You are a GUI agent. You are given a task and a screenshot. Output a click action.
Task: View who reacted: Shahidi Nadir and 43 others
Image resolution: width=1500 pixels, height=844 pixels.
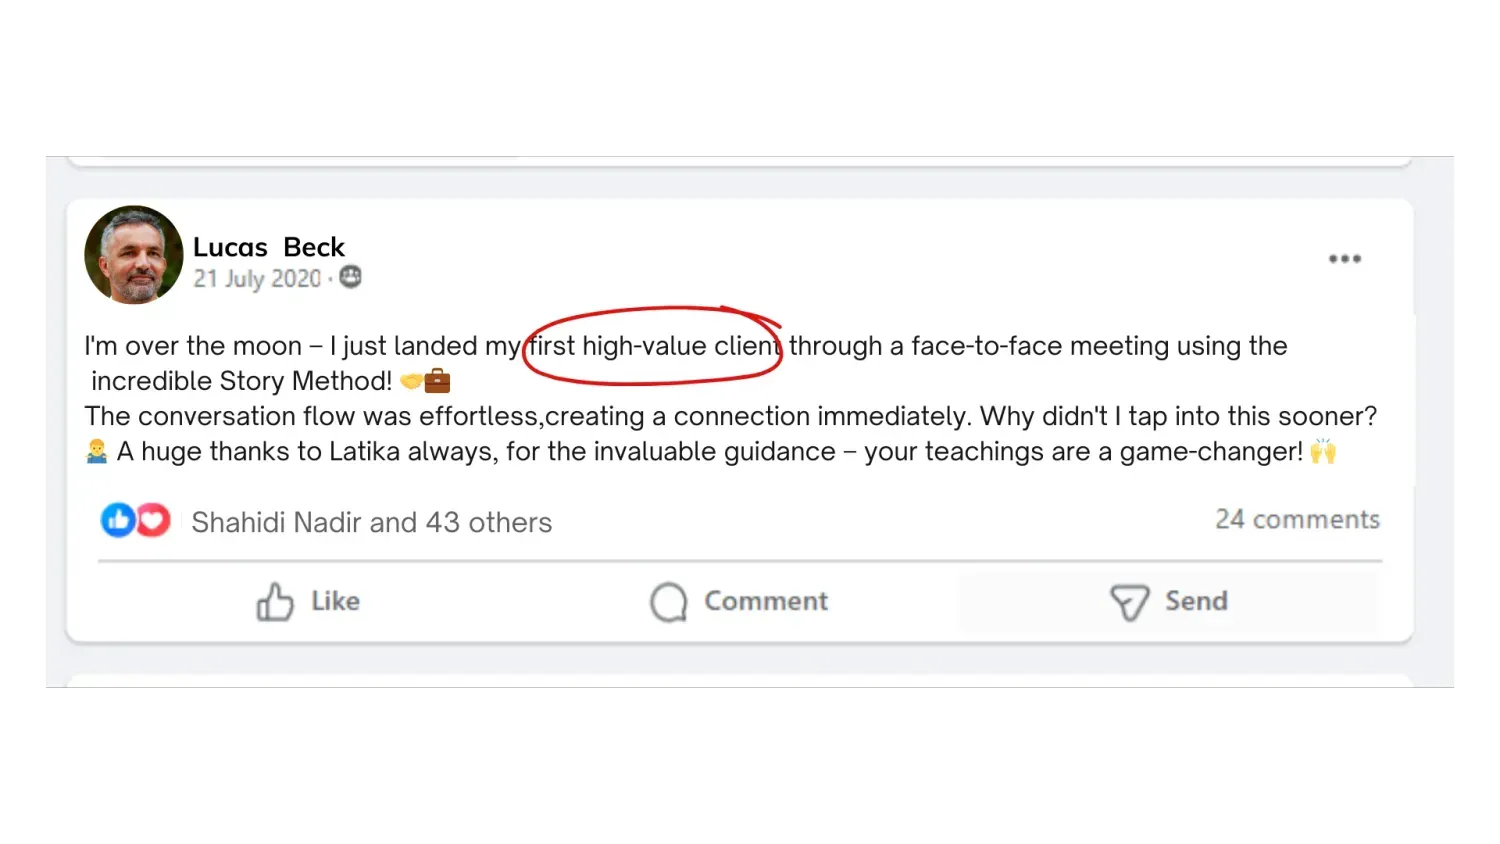[x=371, y=522]
